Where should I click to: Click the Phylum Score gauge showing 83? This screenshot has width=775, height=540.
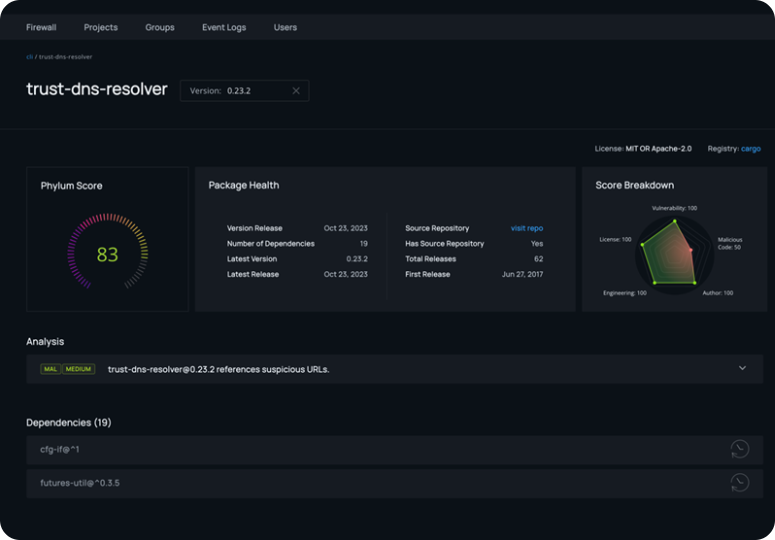(107, 253)
